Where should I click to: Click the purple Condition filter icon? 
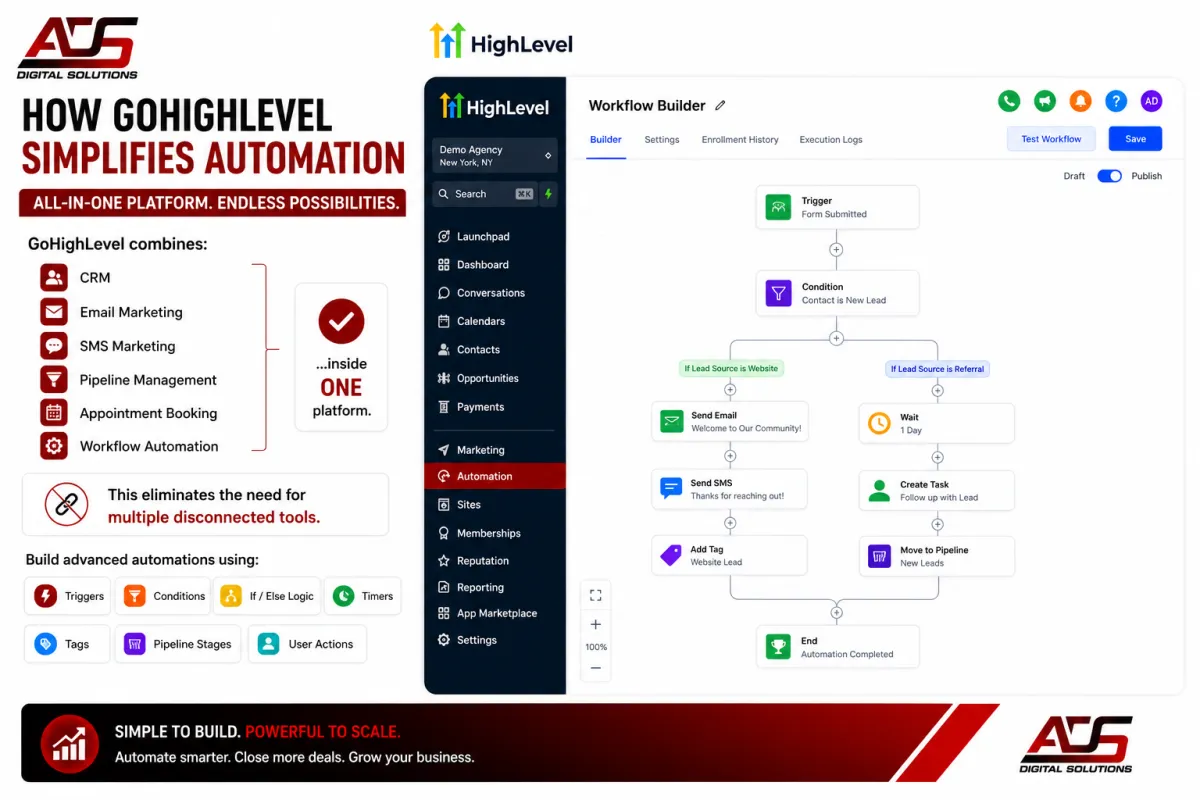click(778, 293)
